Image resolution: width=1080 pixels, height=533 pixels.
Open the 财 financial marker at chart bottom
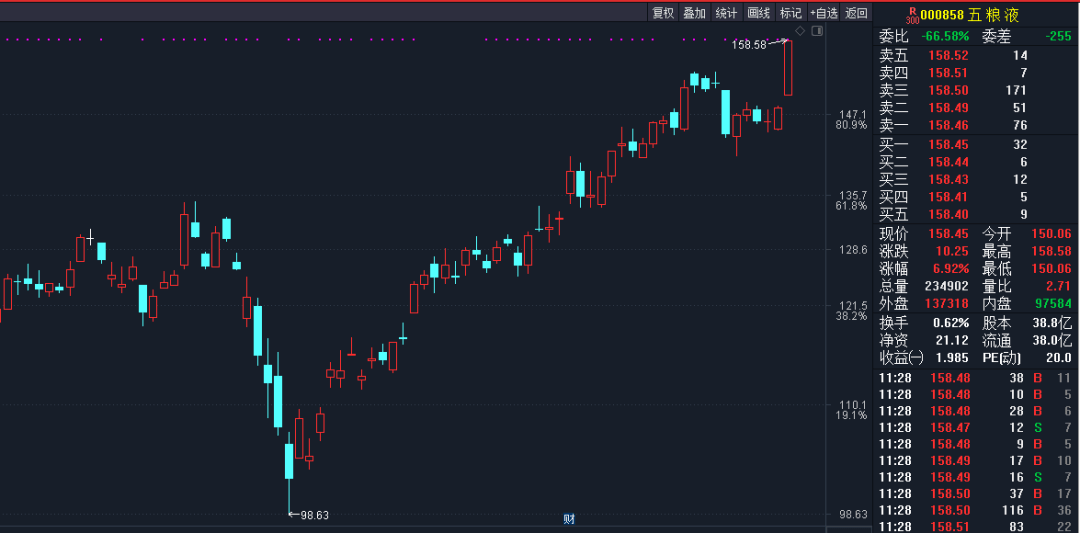tap(569, 519)
